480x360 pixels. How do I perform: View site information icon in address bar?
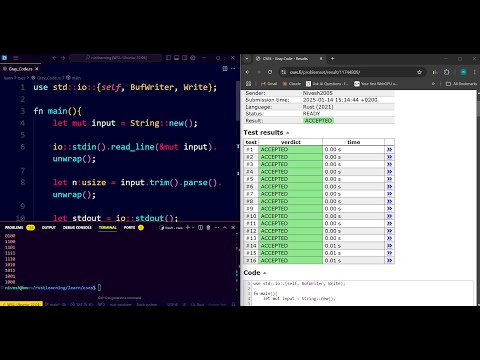(283, 72)
